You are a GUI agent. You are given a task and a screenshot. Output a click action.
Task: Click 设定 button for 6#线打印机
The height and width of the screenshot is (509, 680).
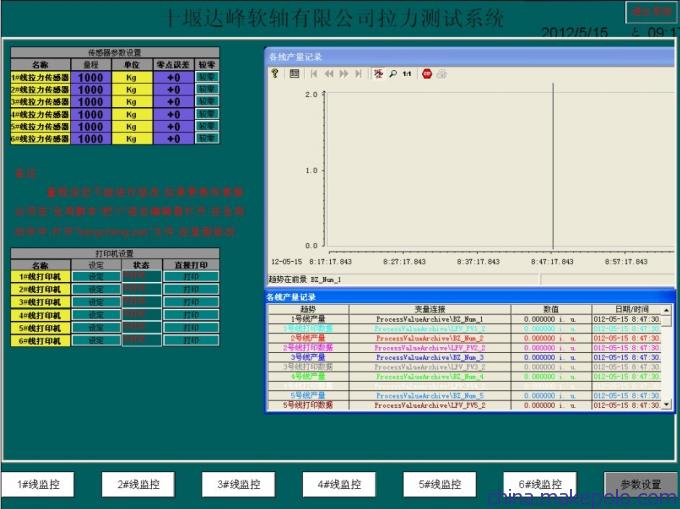coord(96,341)
